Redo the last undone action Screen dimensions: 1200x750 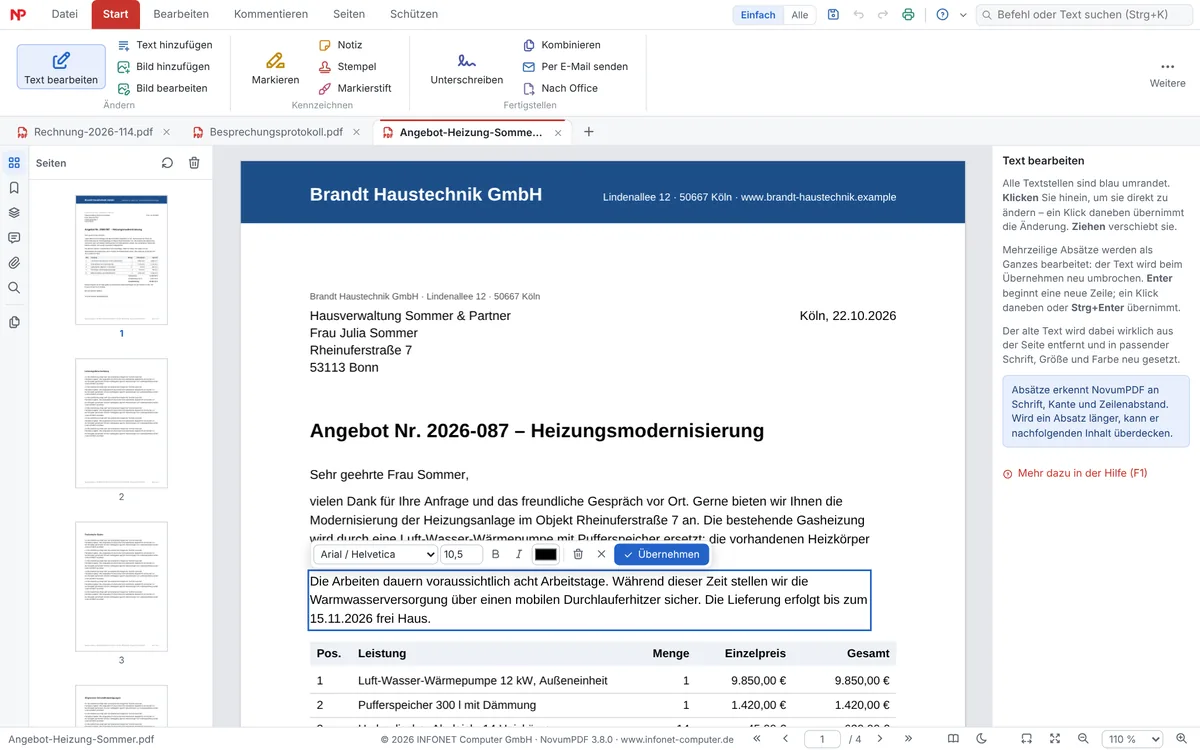(x=883, y=15)
